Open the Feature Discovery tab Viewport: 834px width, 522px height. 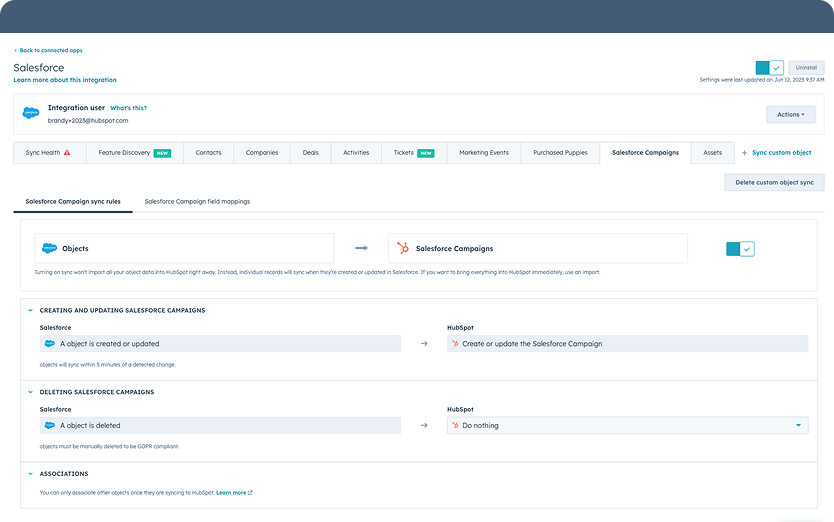(x=135, y=153)
